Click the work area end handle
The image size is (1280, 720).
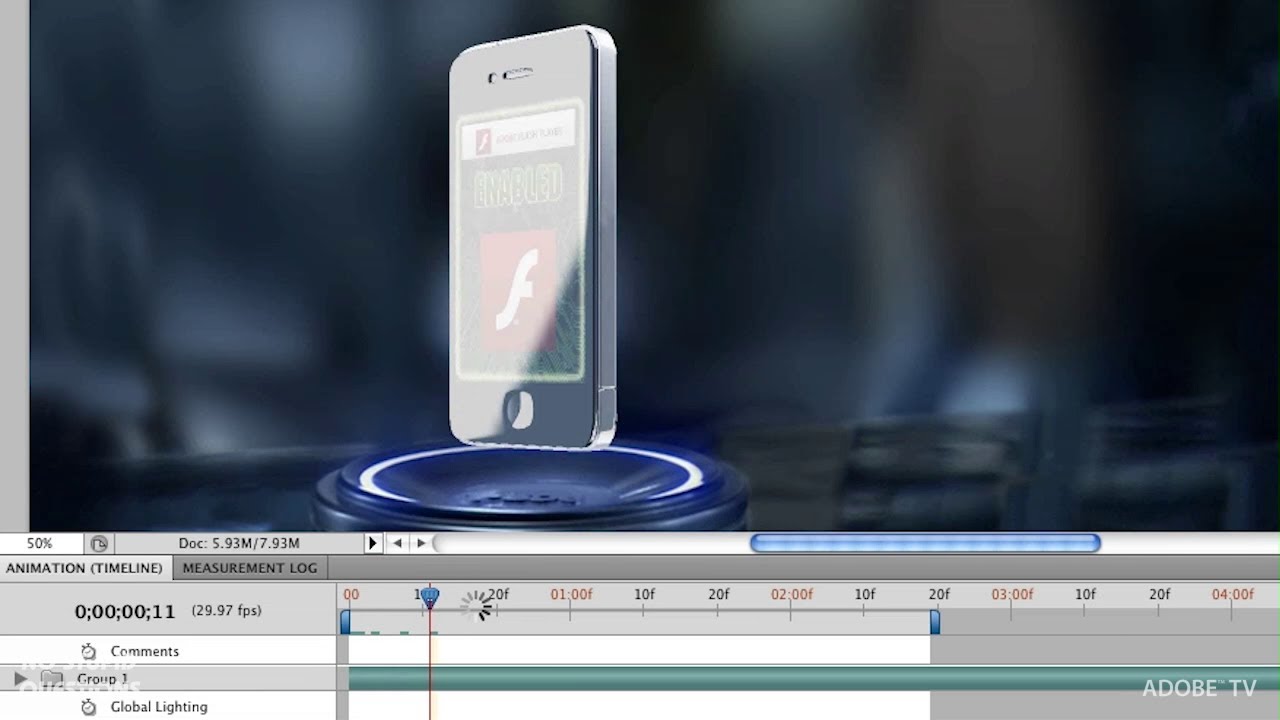click(x=935, y=622)
